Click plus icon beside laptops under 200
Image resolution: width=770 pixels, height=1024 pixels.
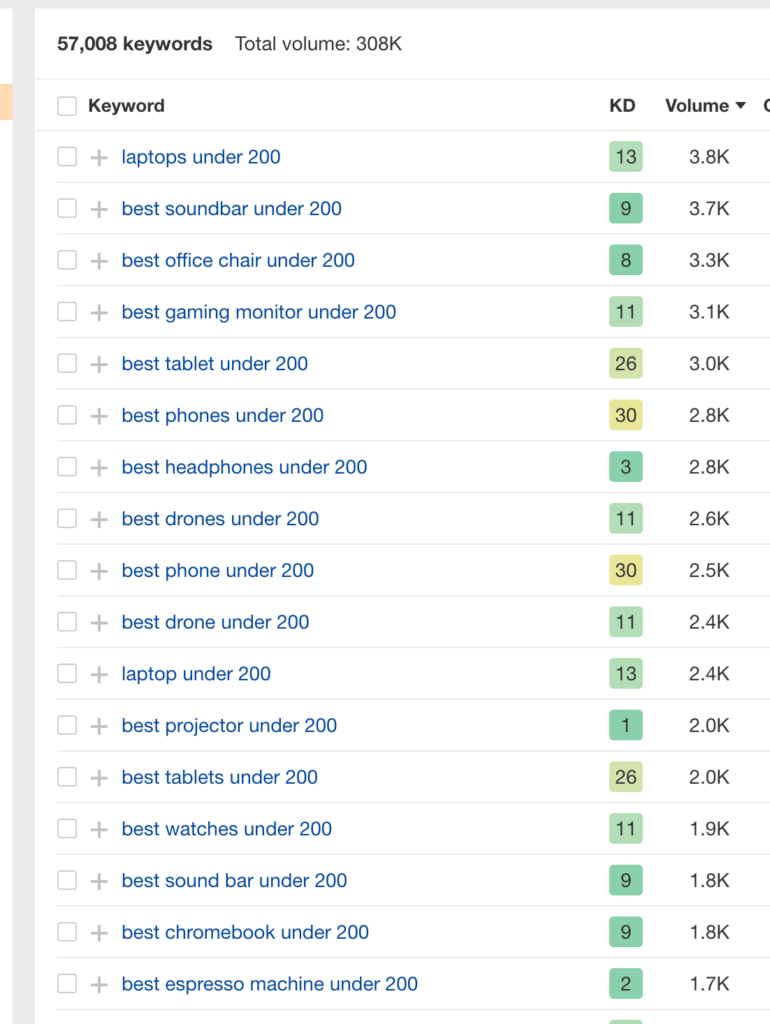99,157
